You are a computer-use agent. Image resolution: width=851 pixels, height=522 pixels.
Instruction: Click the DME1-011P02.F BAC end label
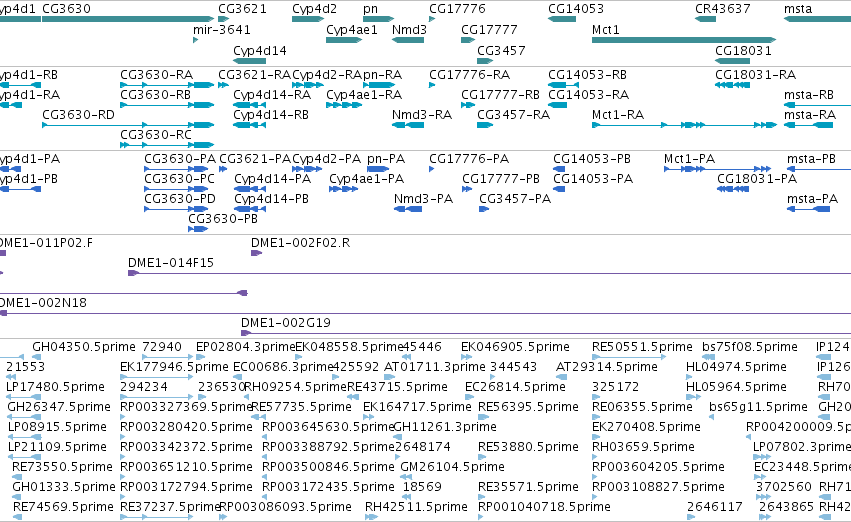[x=46, y=243]
